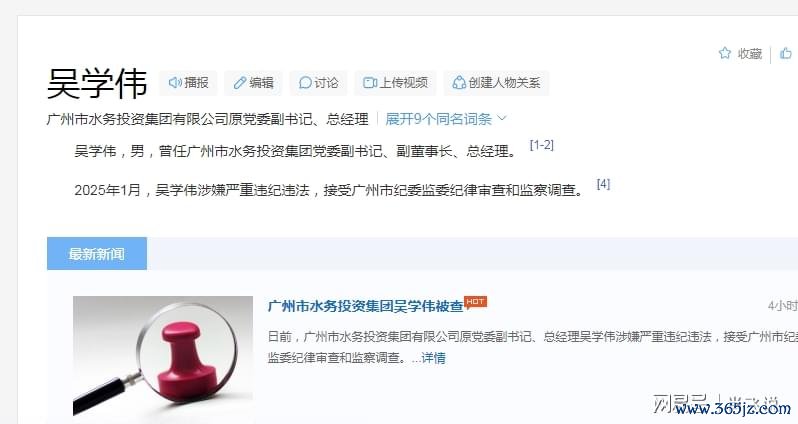The height and width of the screenshot is (424, 798).
Task: Click the 创建人物关系 people icon
Action: point(459,82)
